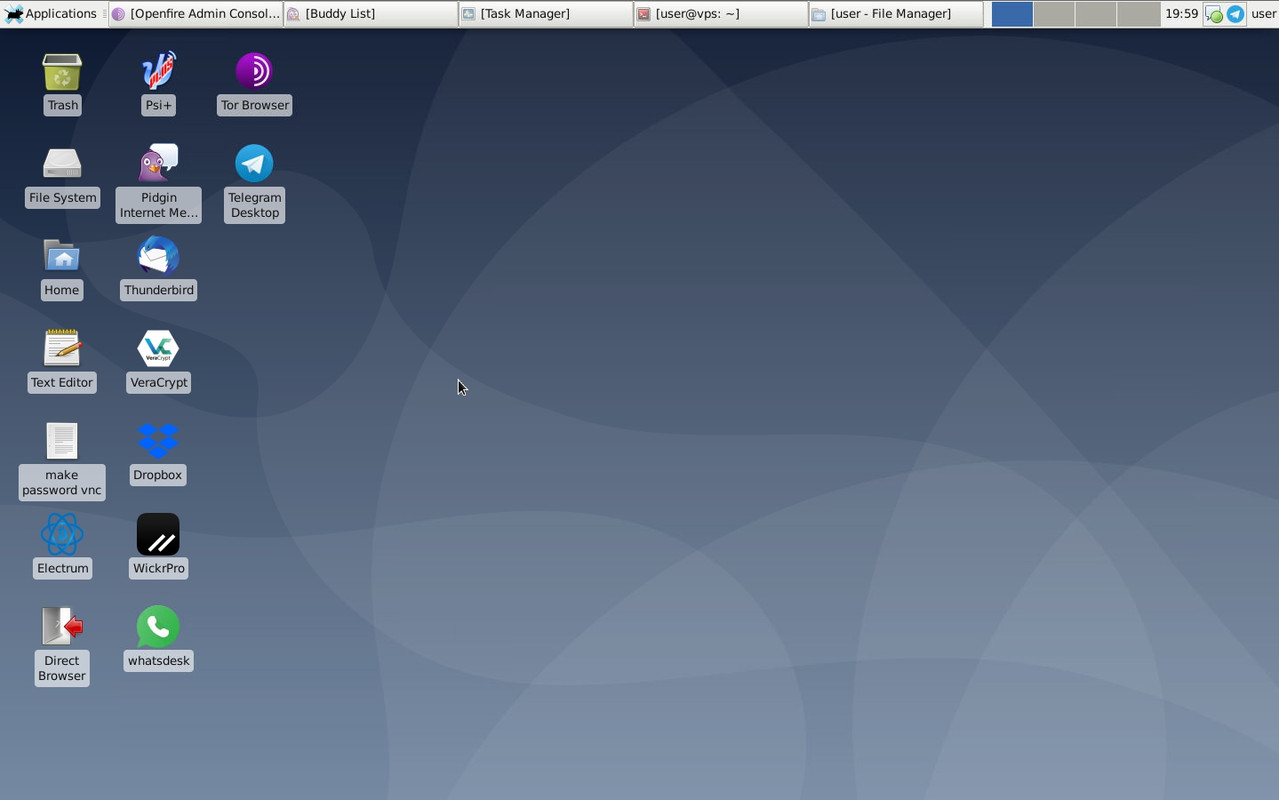Launch WickrPro from desktop

coord(158,535)
